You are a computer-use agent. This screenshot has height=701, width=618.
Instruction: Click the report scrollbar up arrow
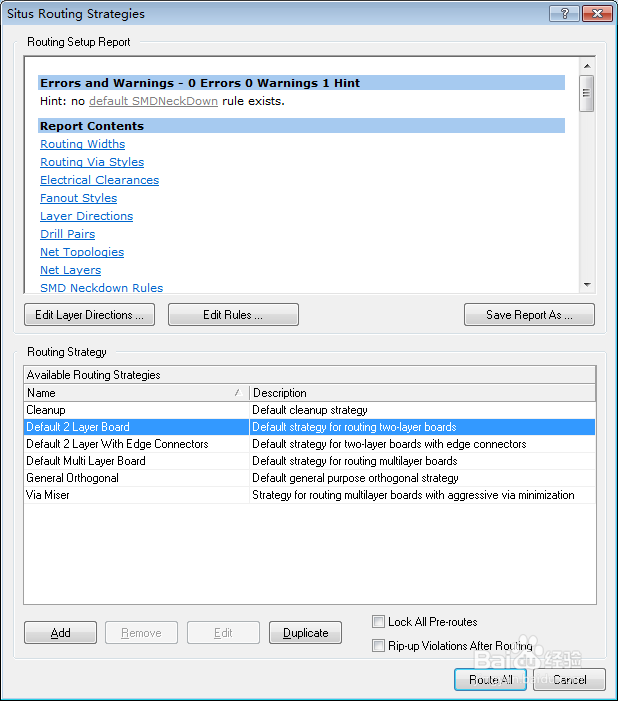(587, 66)
